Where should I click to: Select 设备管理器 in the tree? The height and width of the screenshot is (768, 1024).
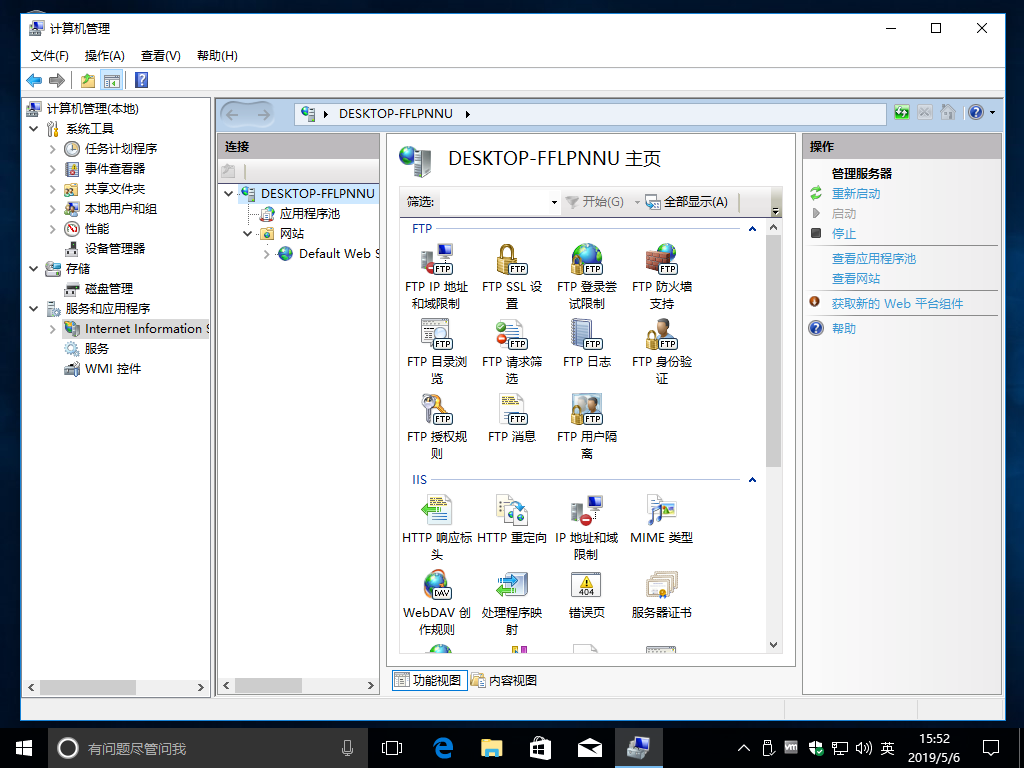pyautogui.click(x=115, y=248)
